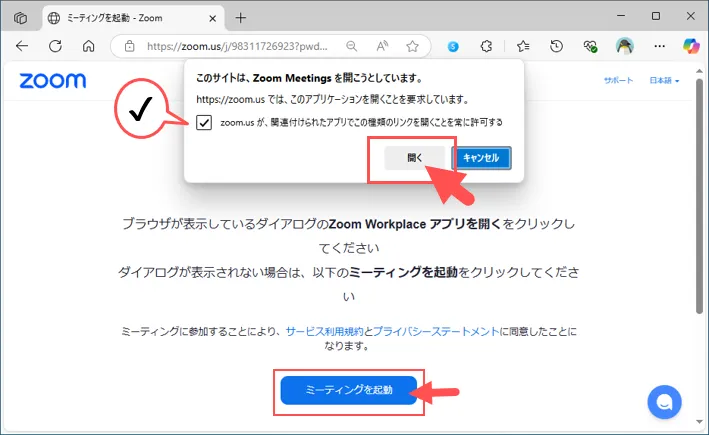Expand the 日本語 language dropdown
Screen dimensions: 709x435
click(x=664, y=80)
